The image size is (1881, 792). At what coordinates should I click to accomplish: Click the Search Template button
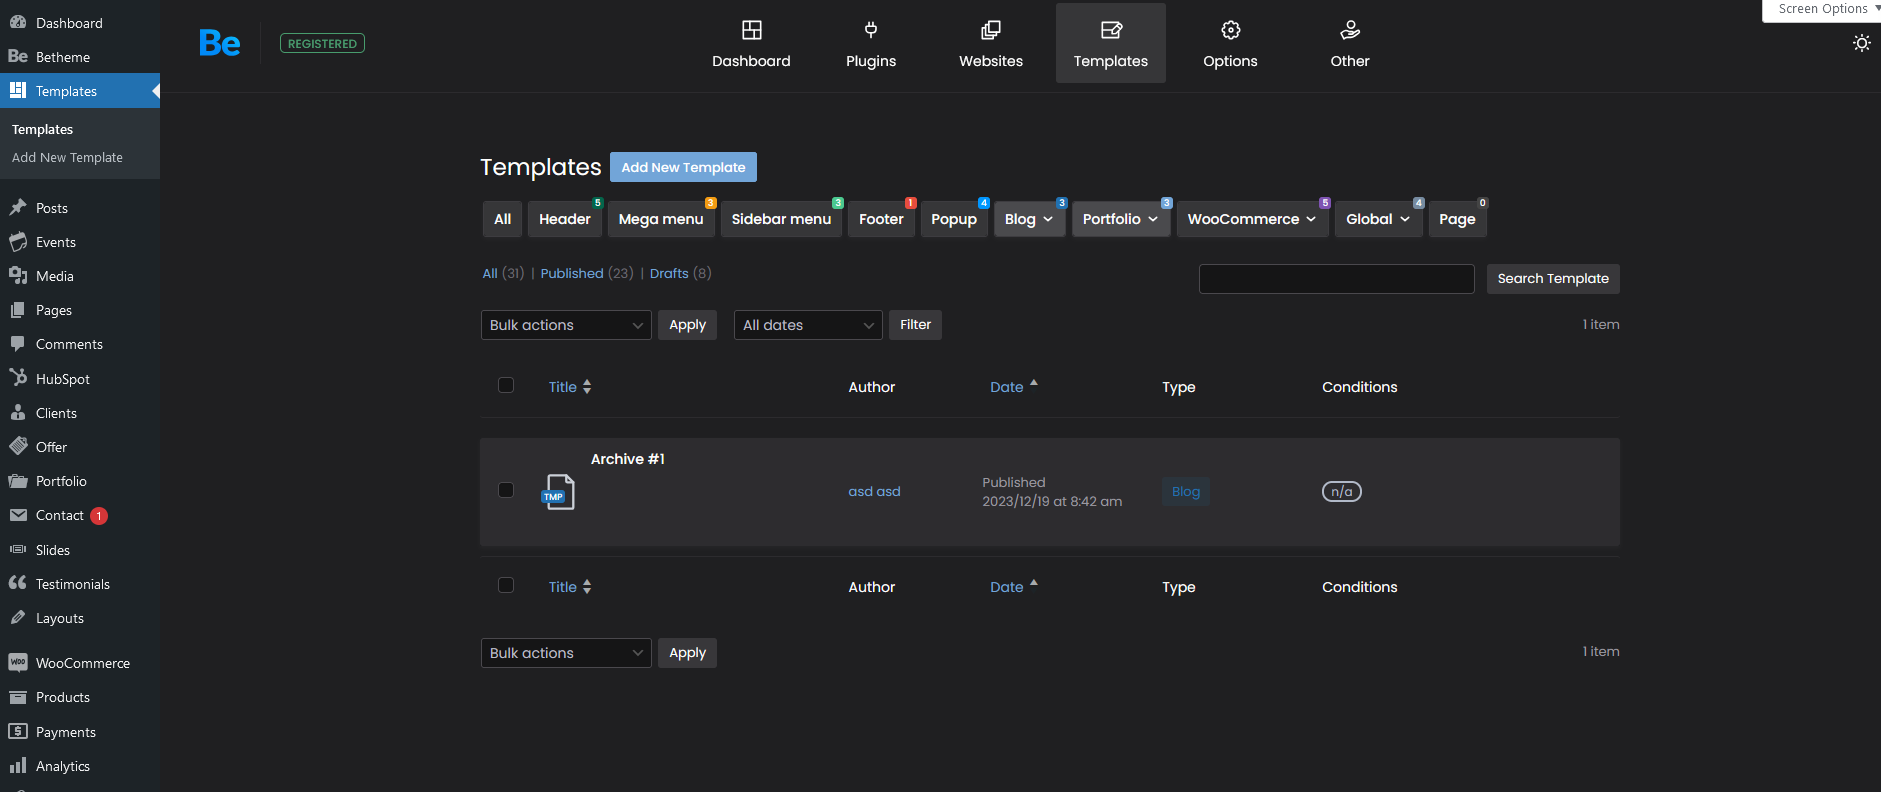[x=1553, y=279]
